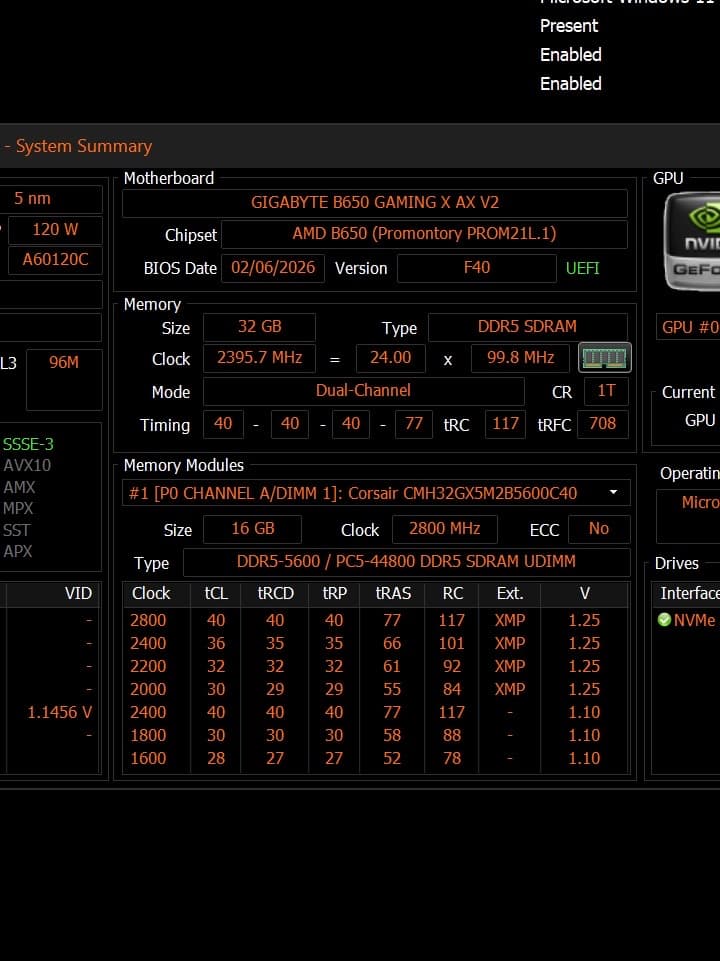Click the memory module icon next to 99.8 MHz
This screenshot has width=720, height=961.
[x=604, y=357]
